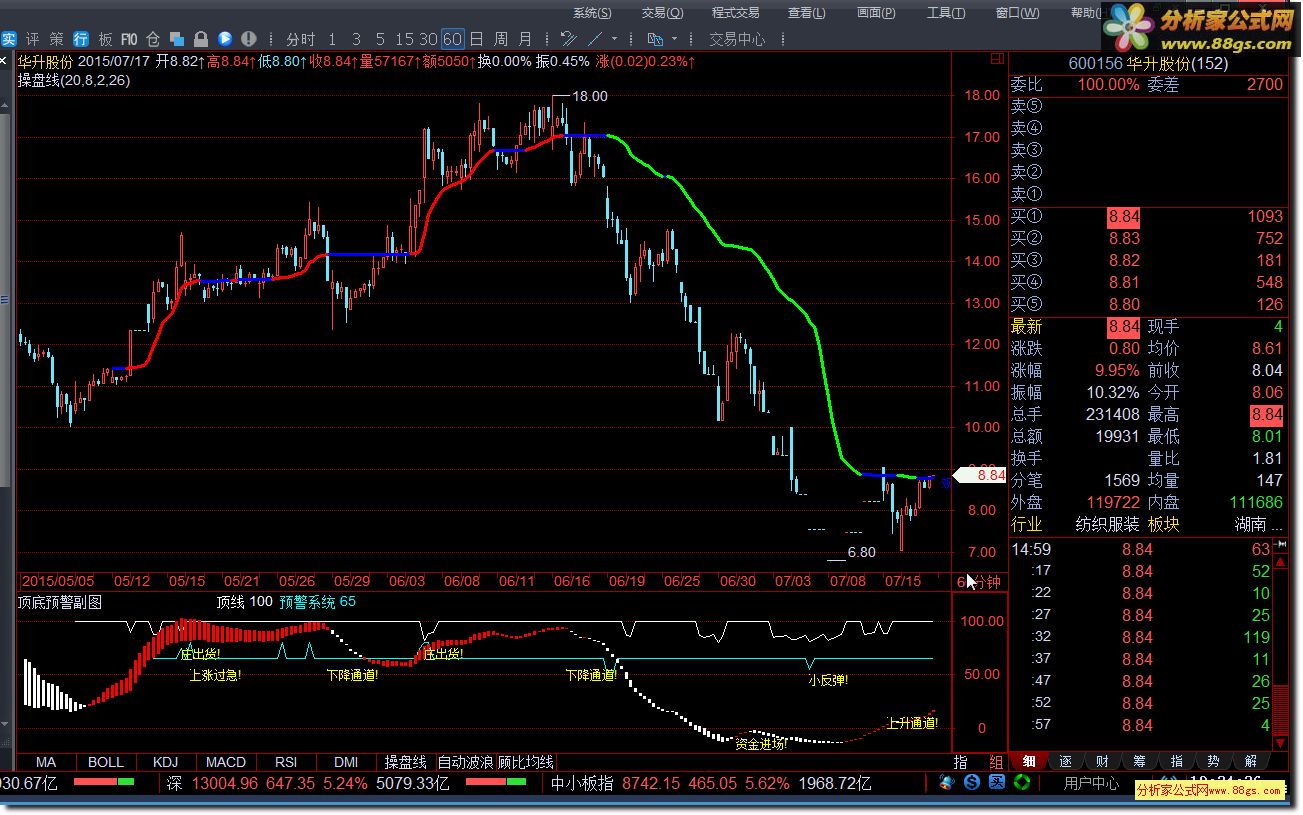The width and height of the screenshot is (1303, 815).
Task: Switch to 周 weekly period
Action: pyautogui.click(x=501, y=39)
